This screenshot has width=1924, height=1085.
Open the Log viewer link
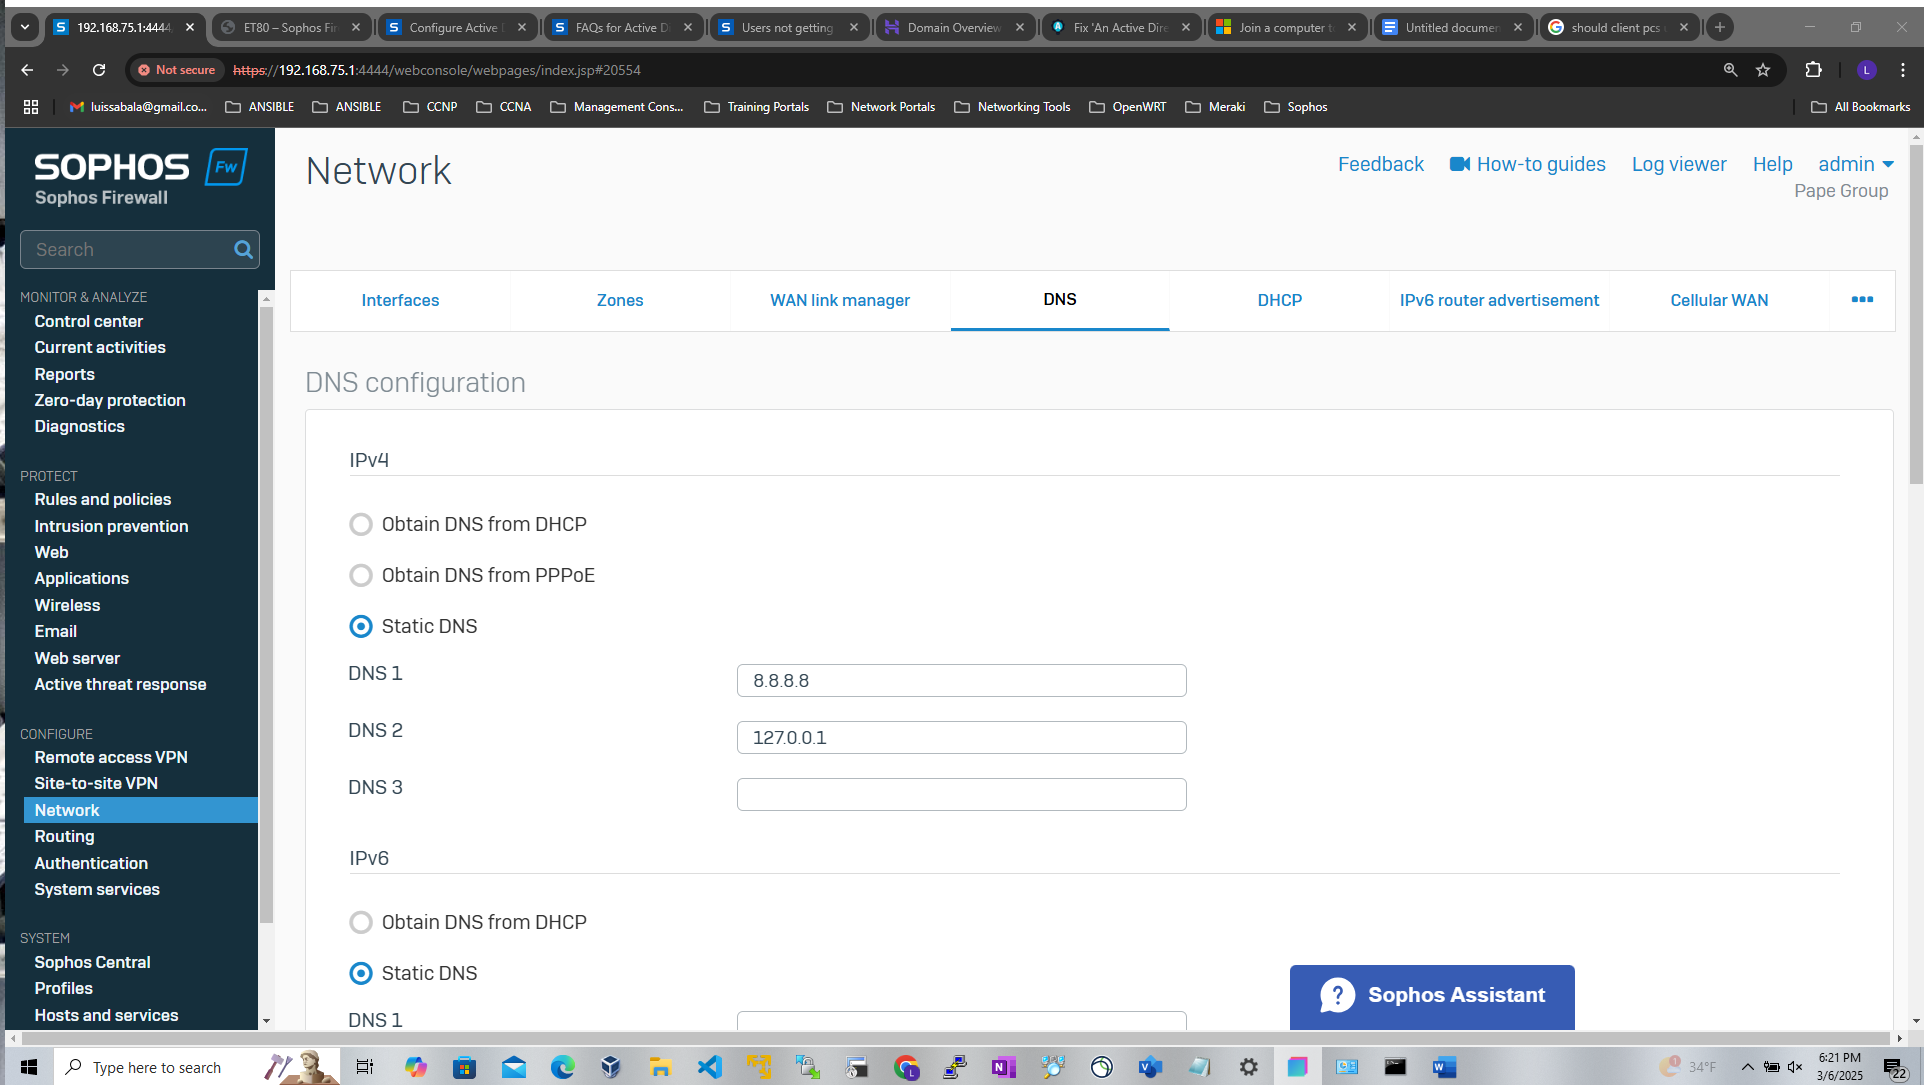click(1679, 165)
